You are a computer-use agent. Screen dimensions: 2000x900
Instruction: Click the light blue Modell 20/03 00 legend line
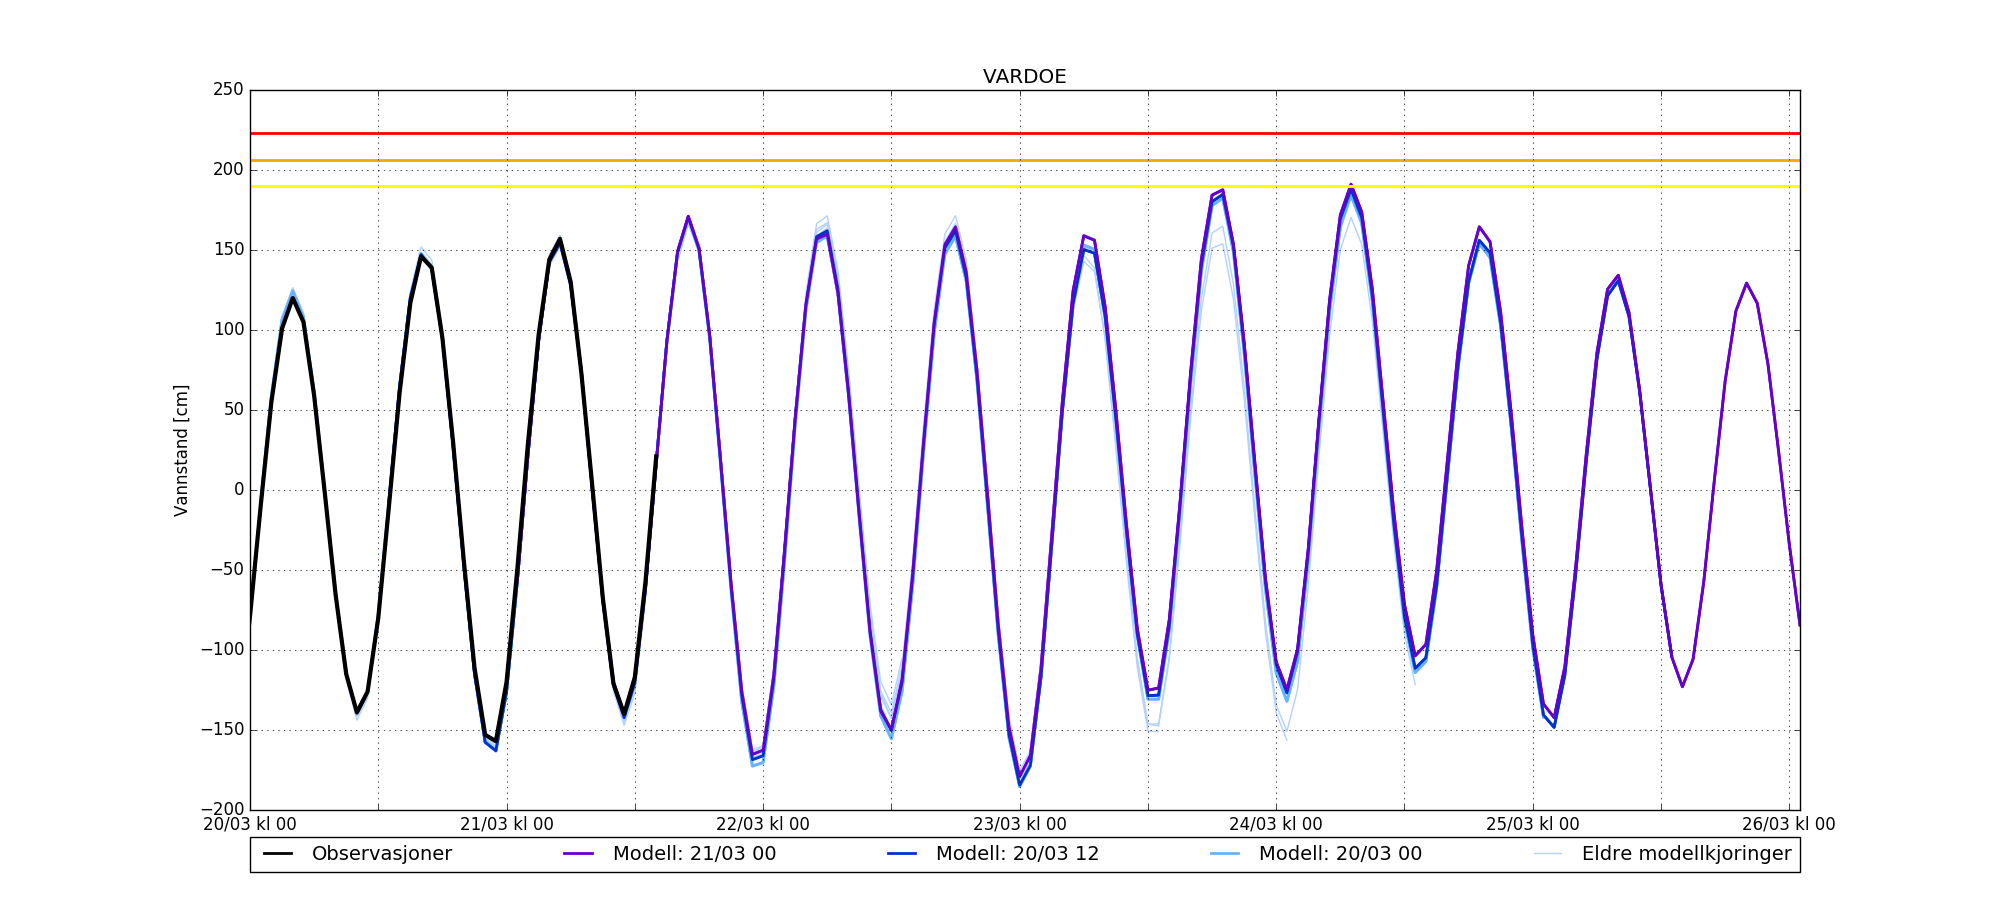(1225, 854)
